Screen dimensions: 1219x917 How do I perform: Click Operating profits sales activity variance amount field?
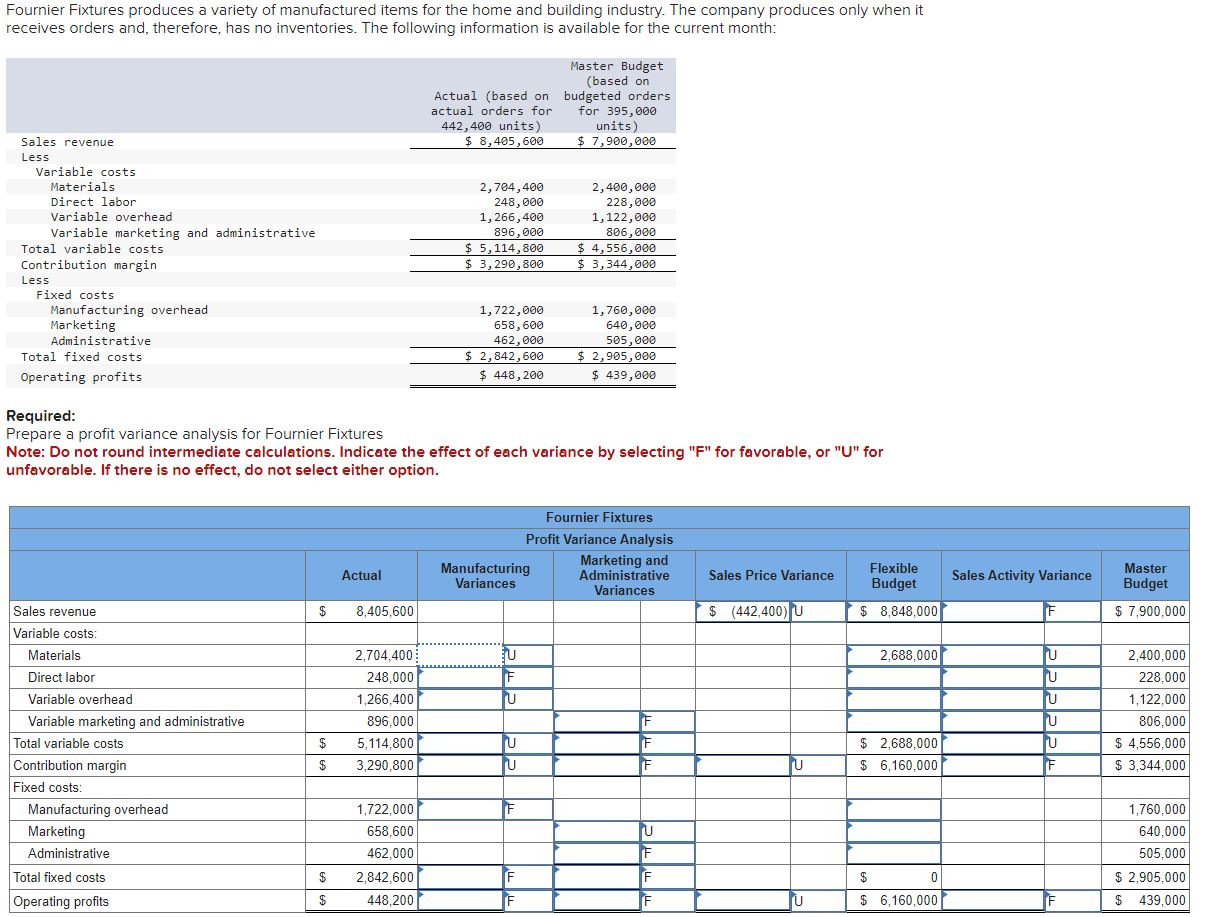994,901
